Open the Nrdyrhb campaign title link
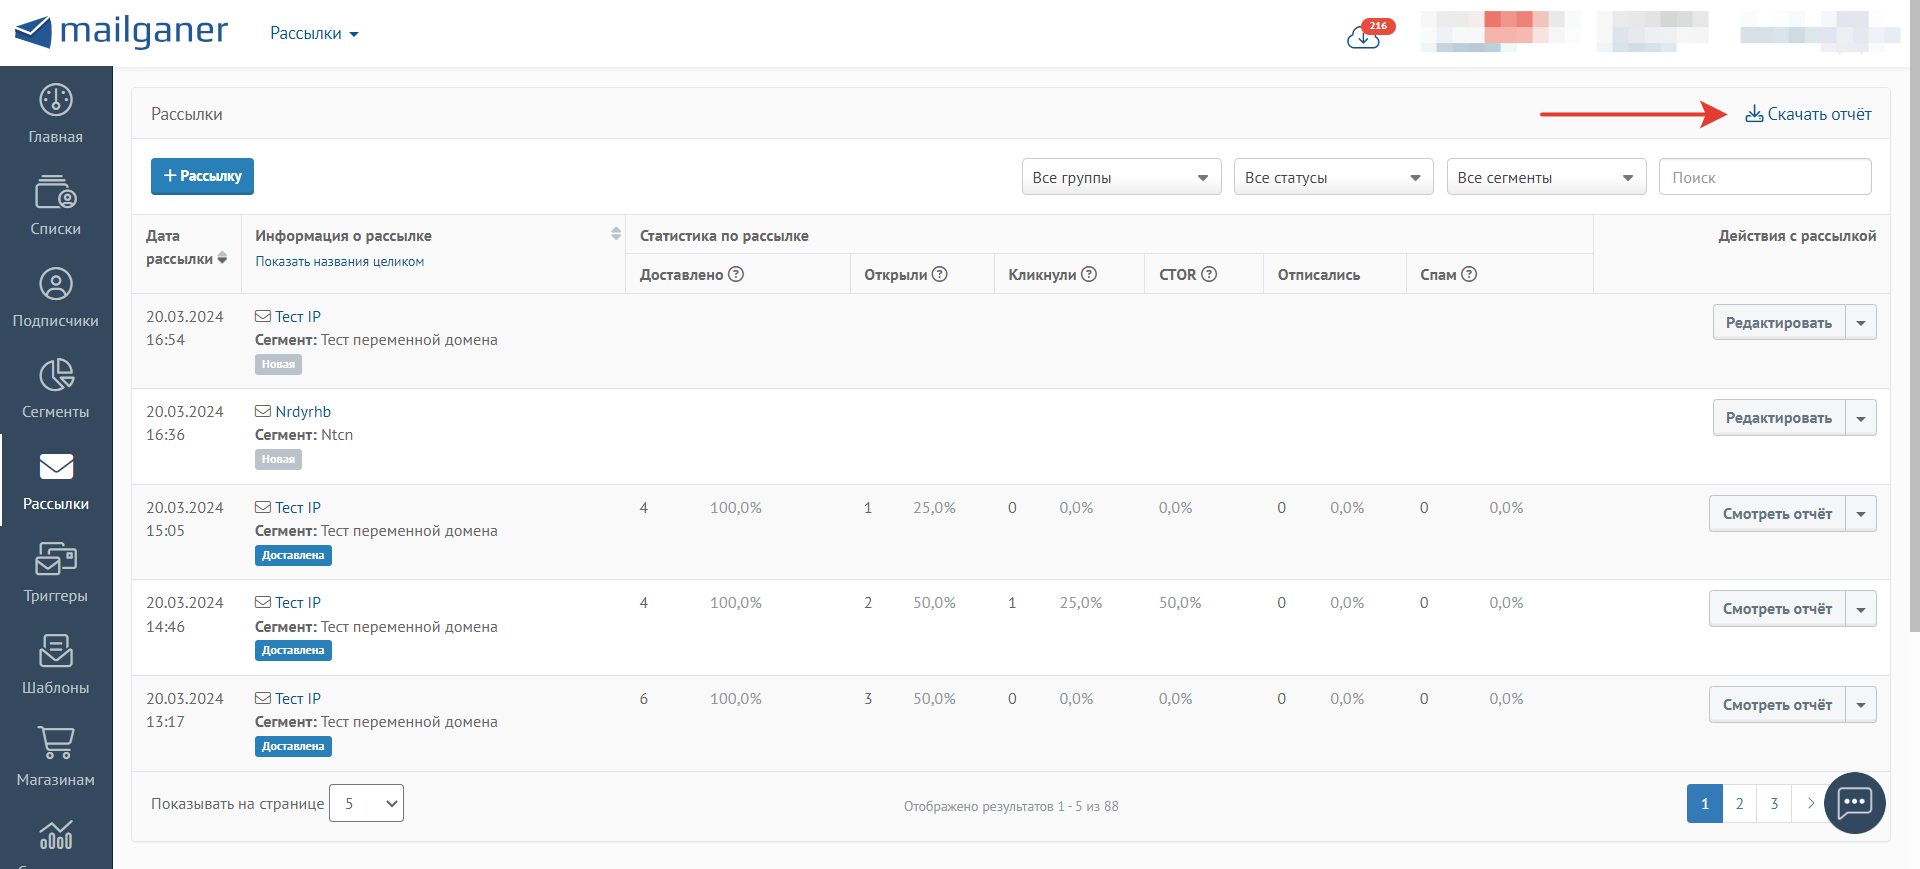 [x=303, y=411]
